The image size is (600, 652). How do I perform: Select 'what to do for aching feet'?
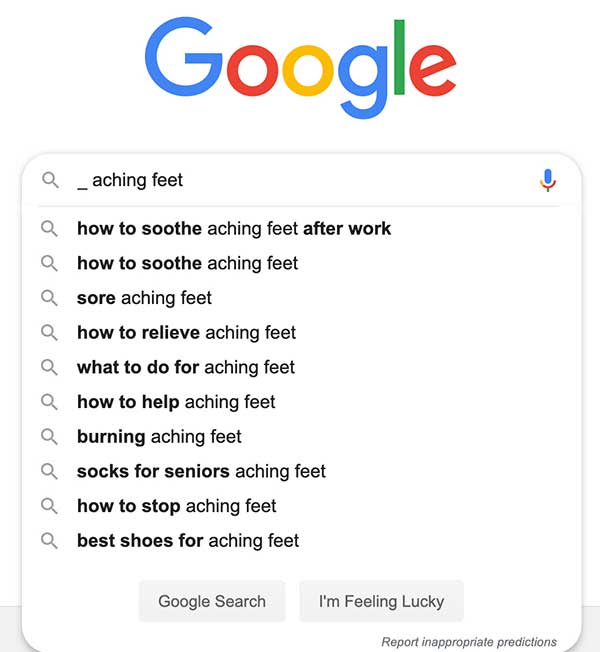[301, 367]
